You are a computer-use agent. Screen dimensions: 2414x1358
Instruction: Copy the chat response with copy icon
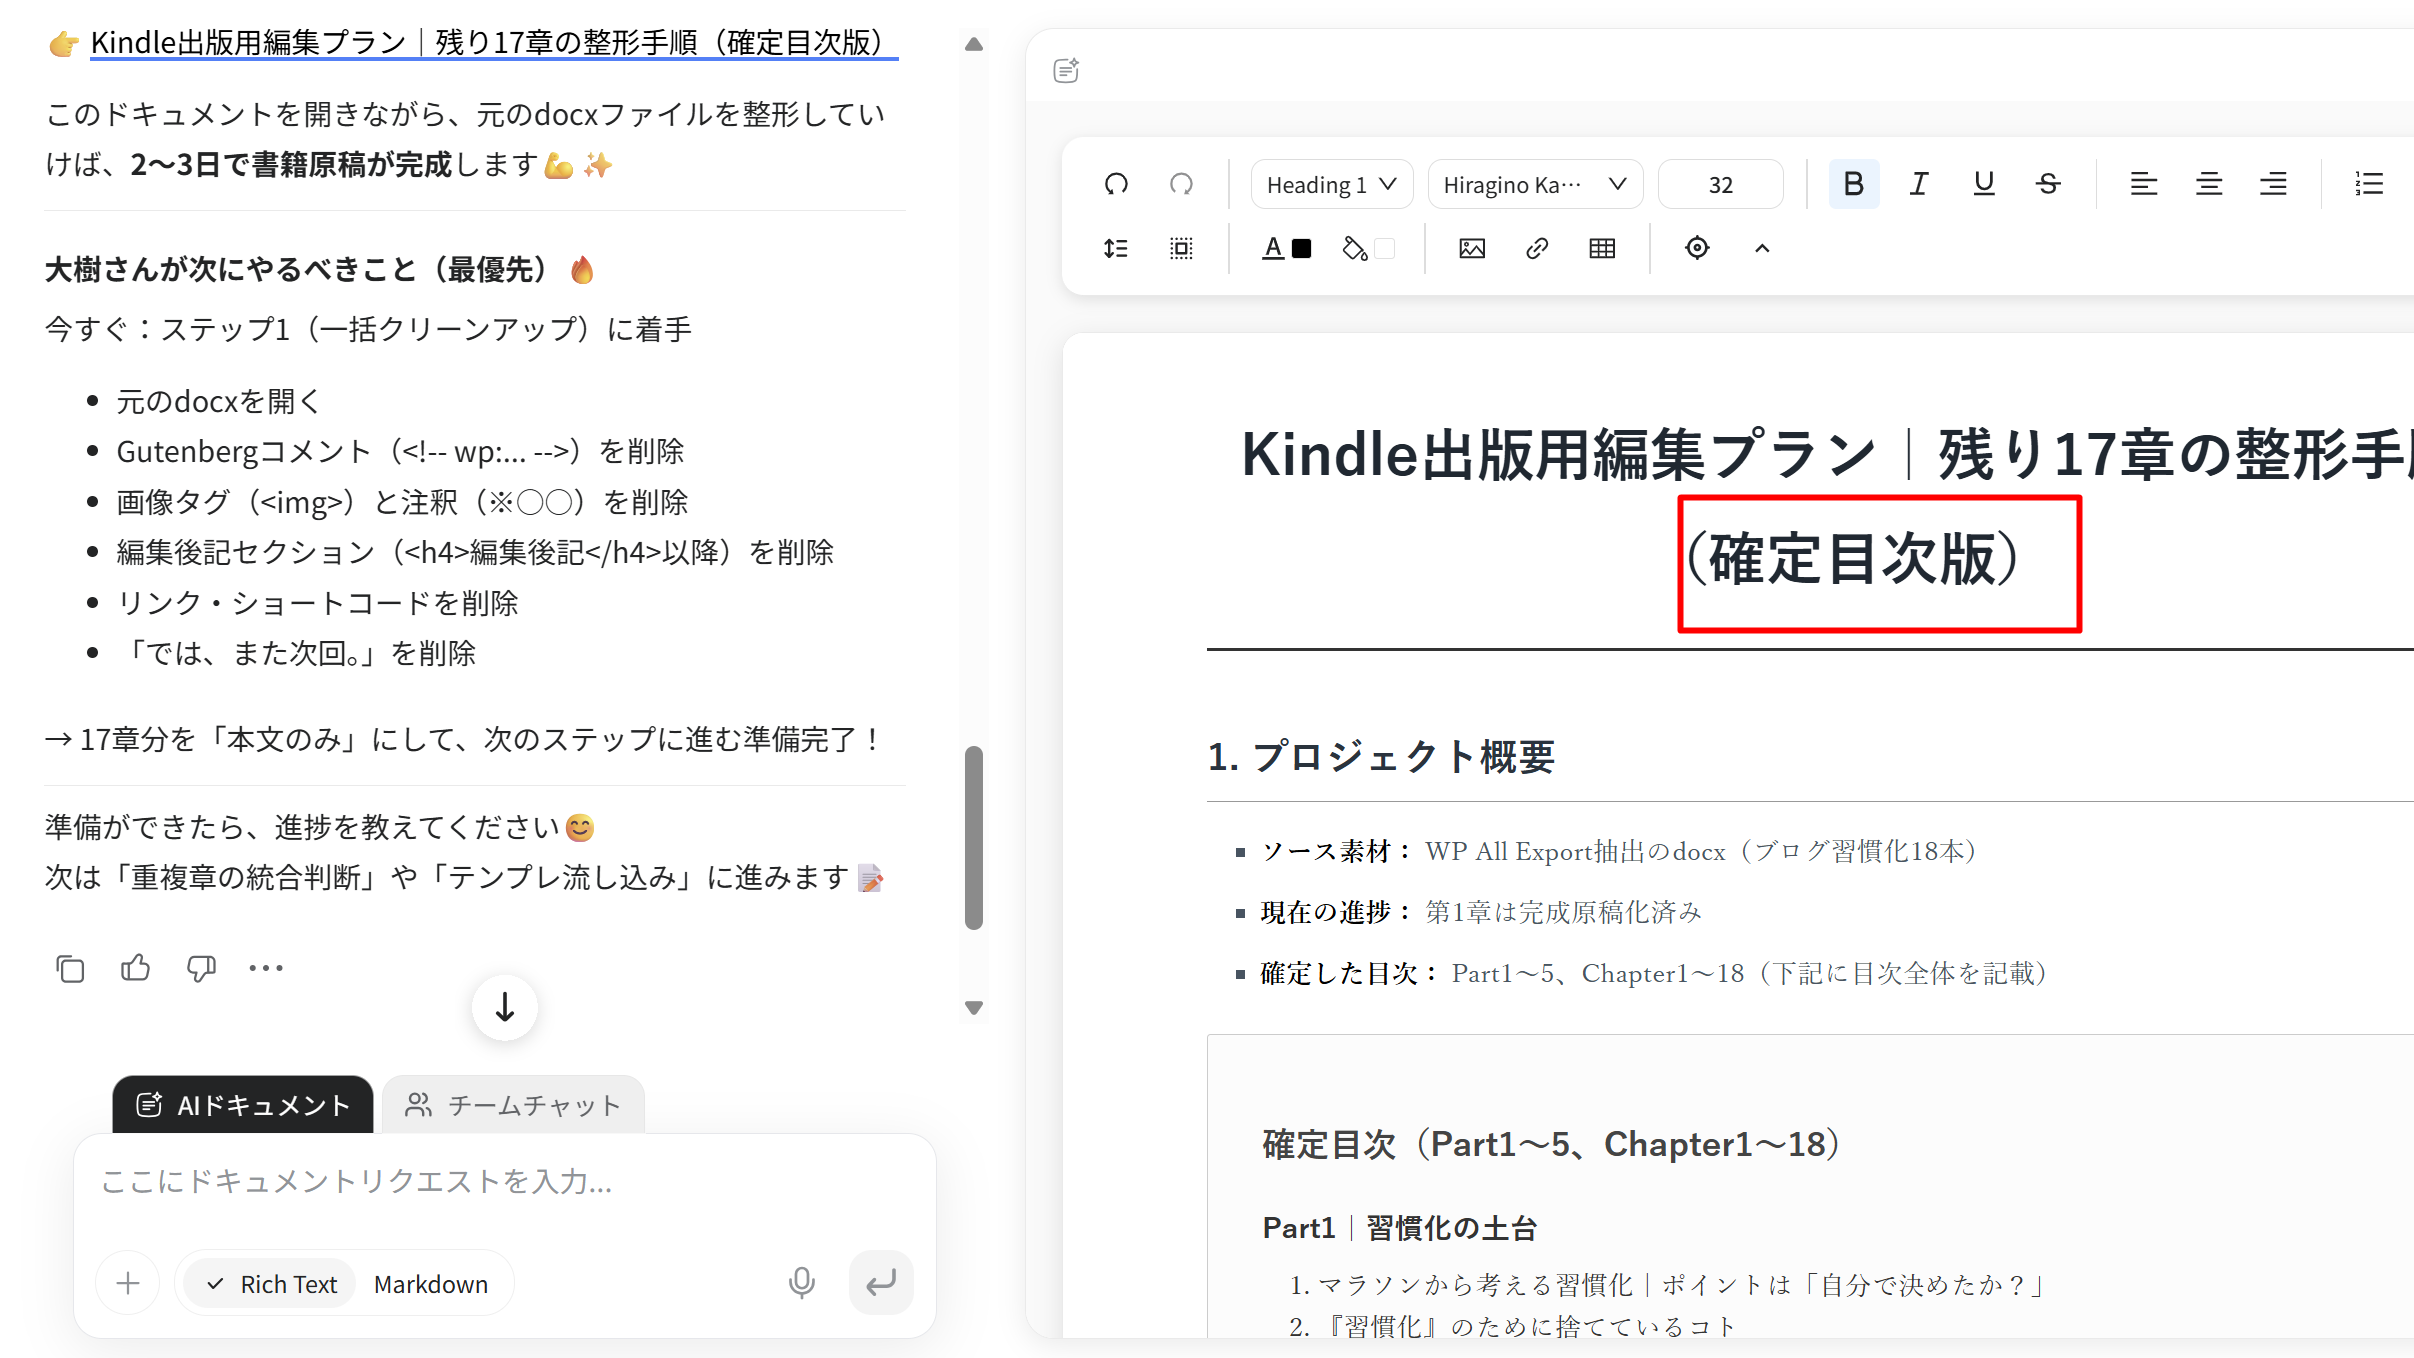point(70,968)
